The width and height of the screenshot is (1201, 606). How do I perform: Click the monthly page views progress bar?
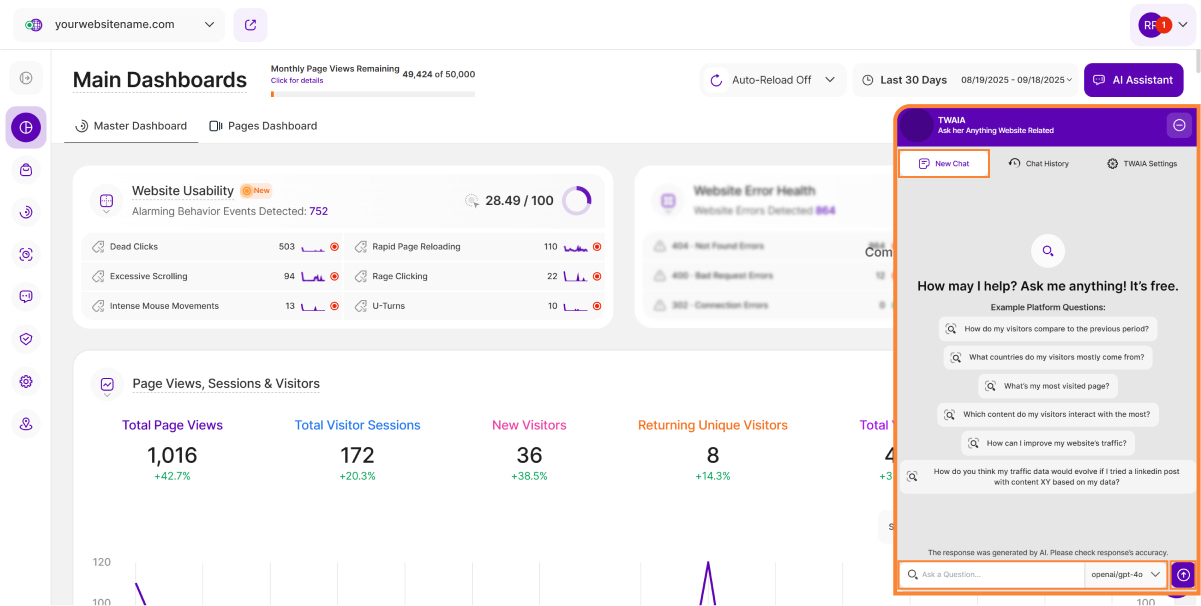point(372,94)
